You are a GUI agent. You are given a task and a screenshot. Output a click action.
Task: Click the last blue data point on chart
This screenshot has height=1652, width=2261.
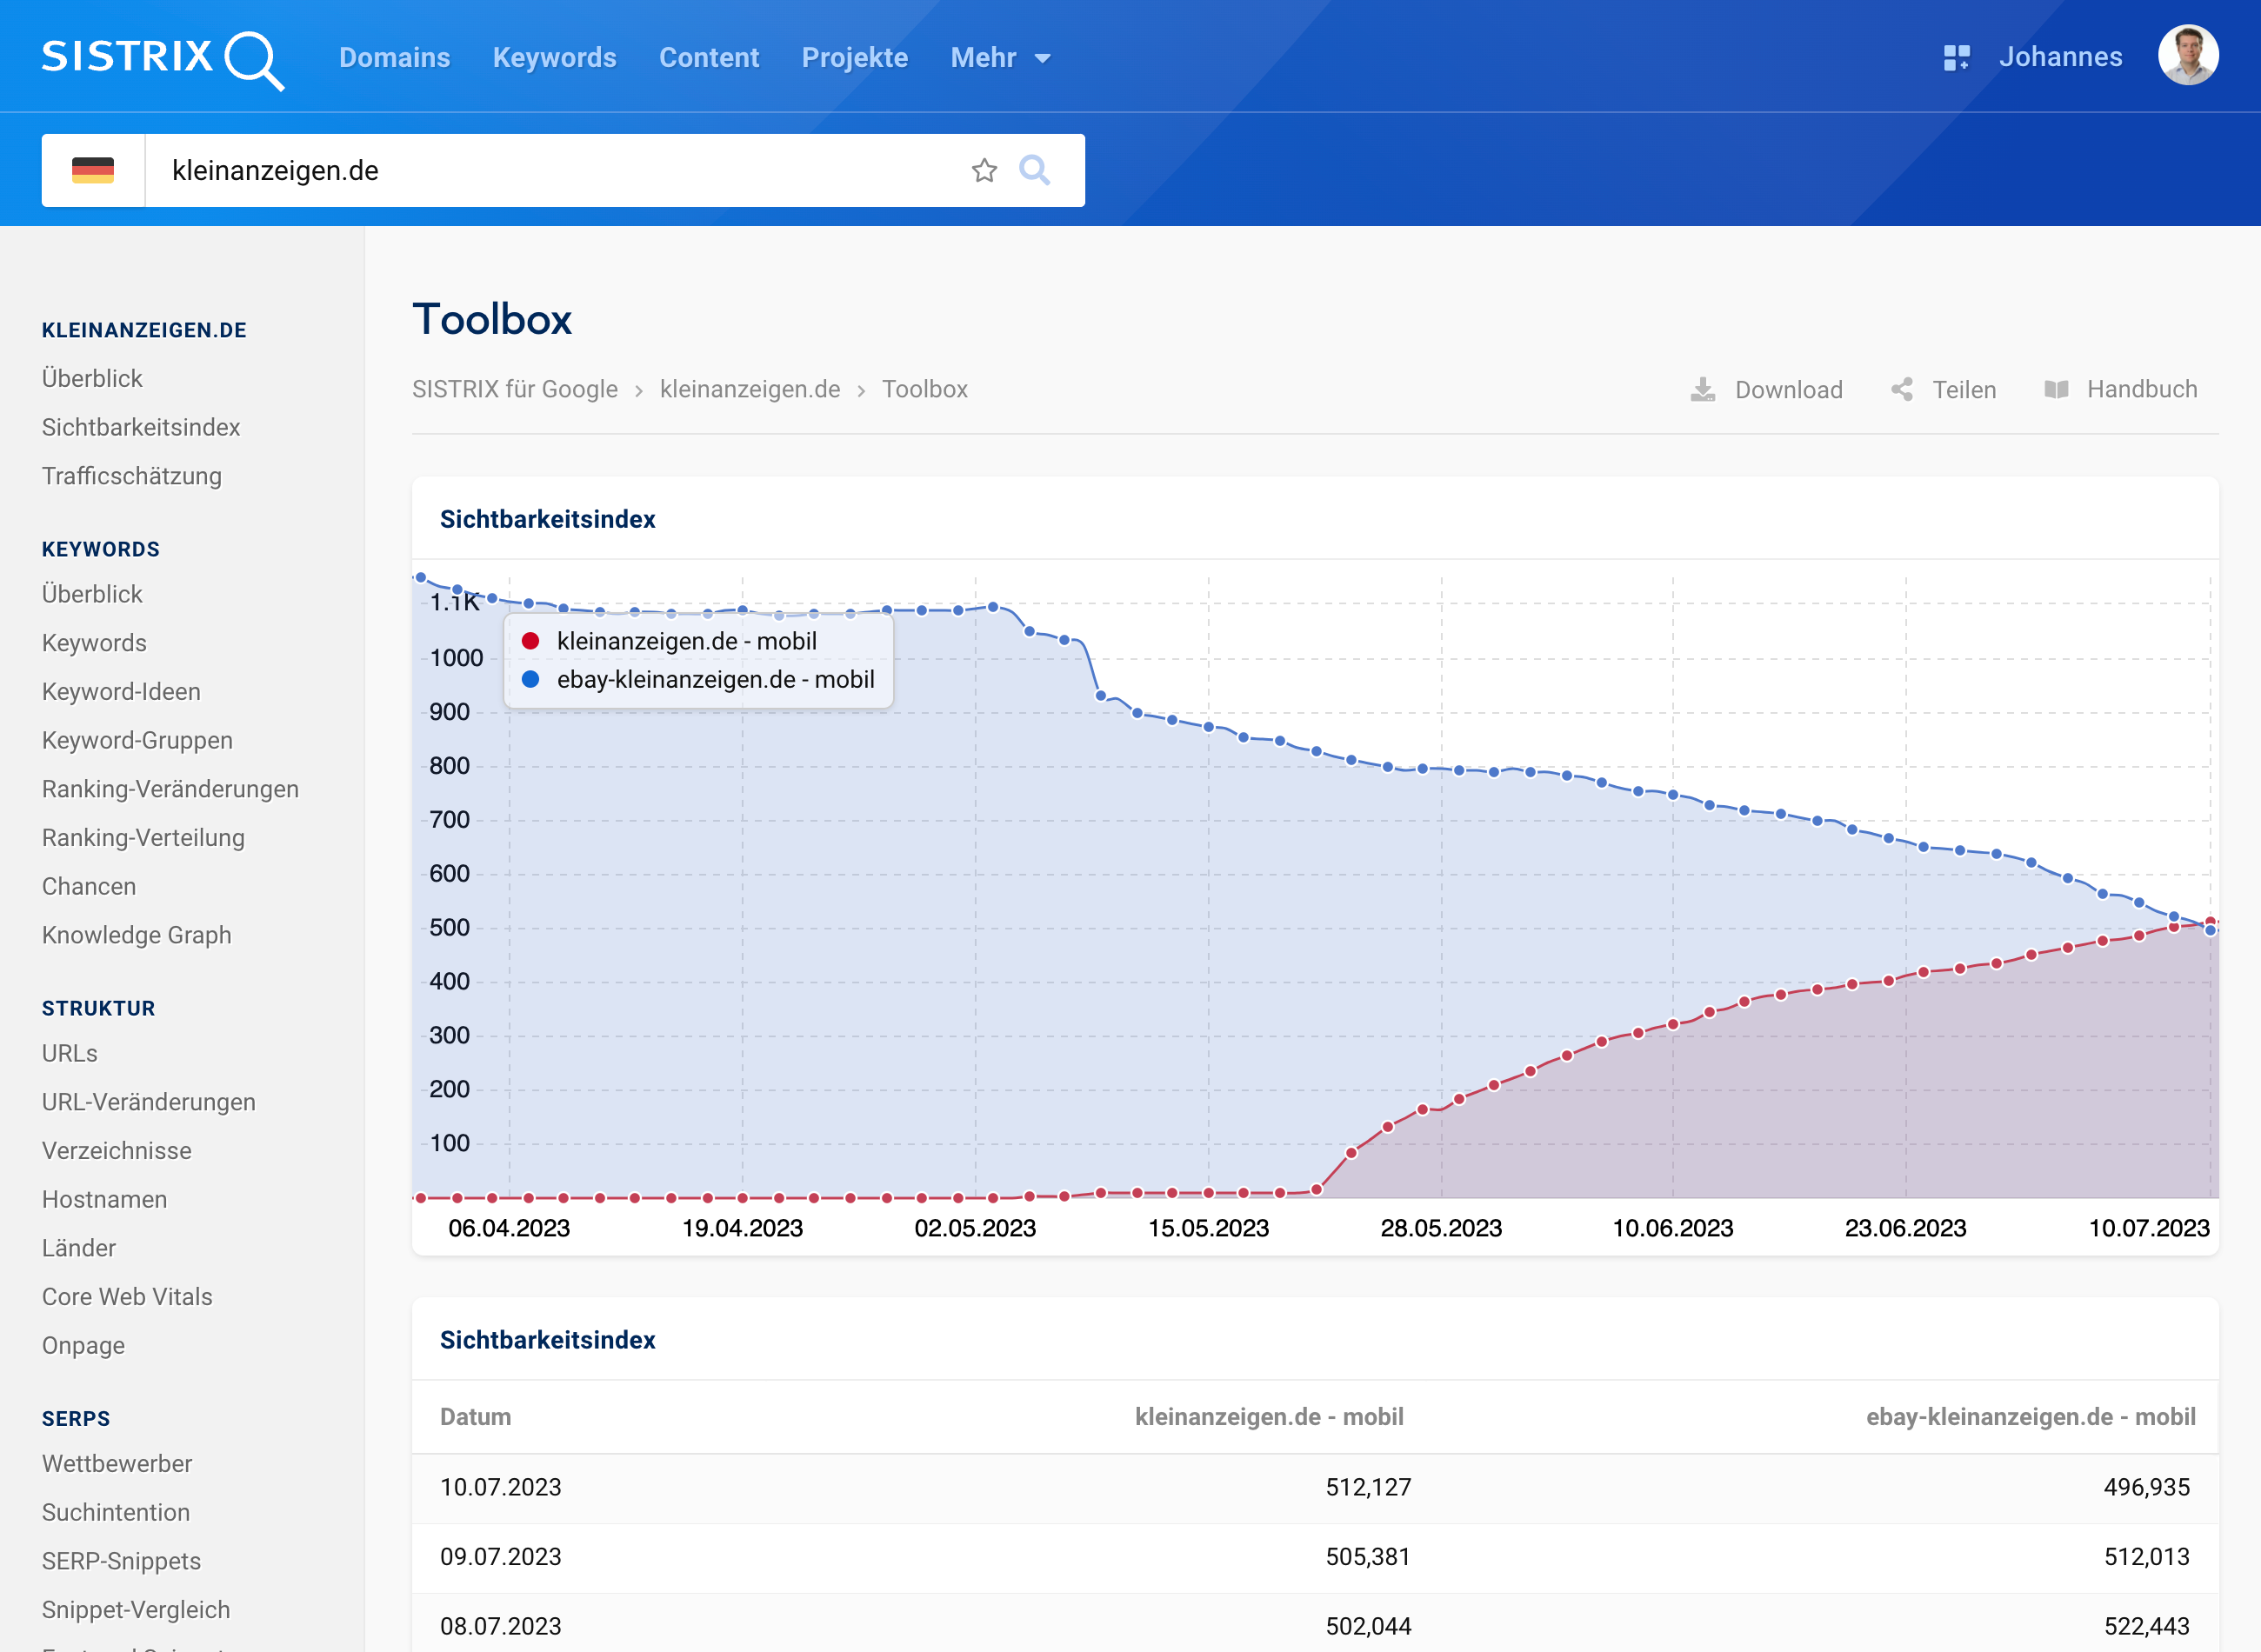pos(2210,930)
